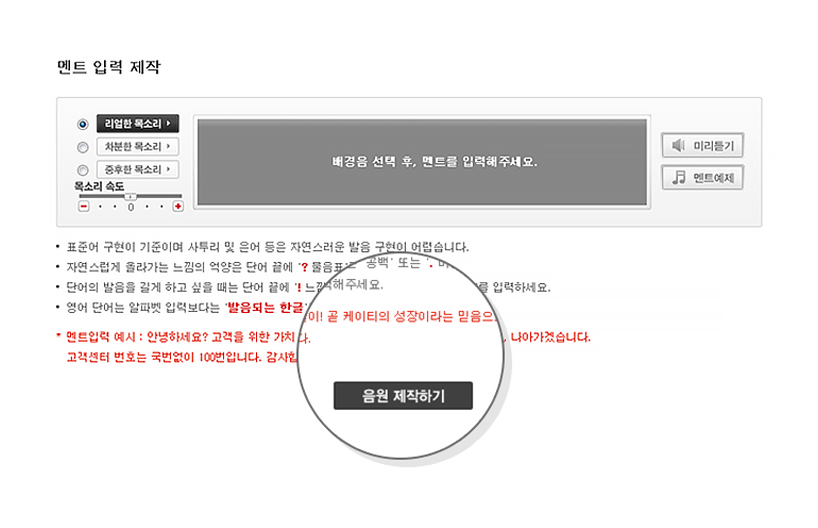
Task: Click the red 발음되는 한글 text
Action: coord(266,307)
